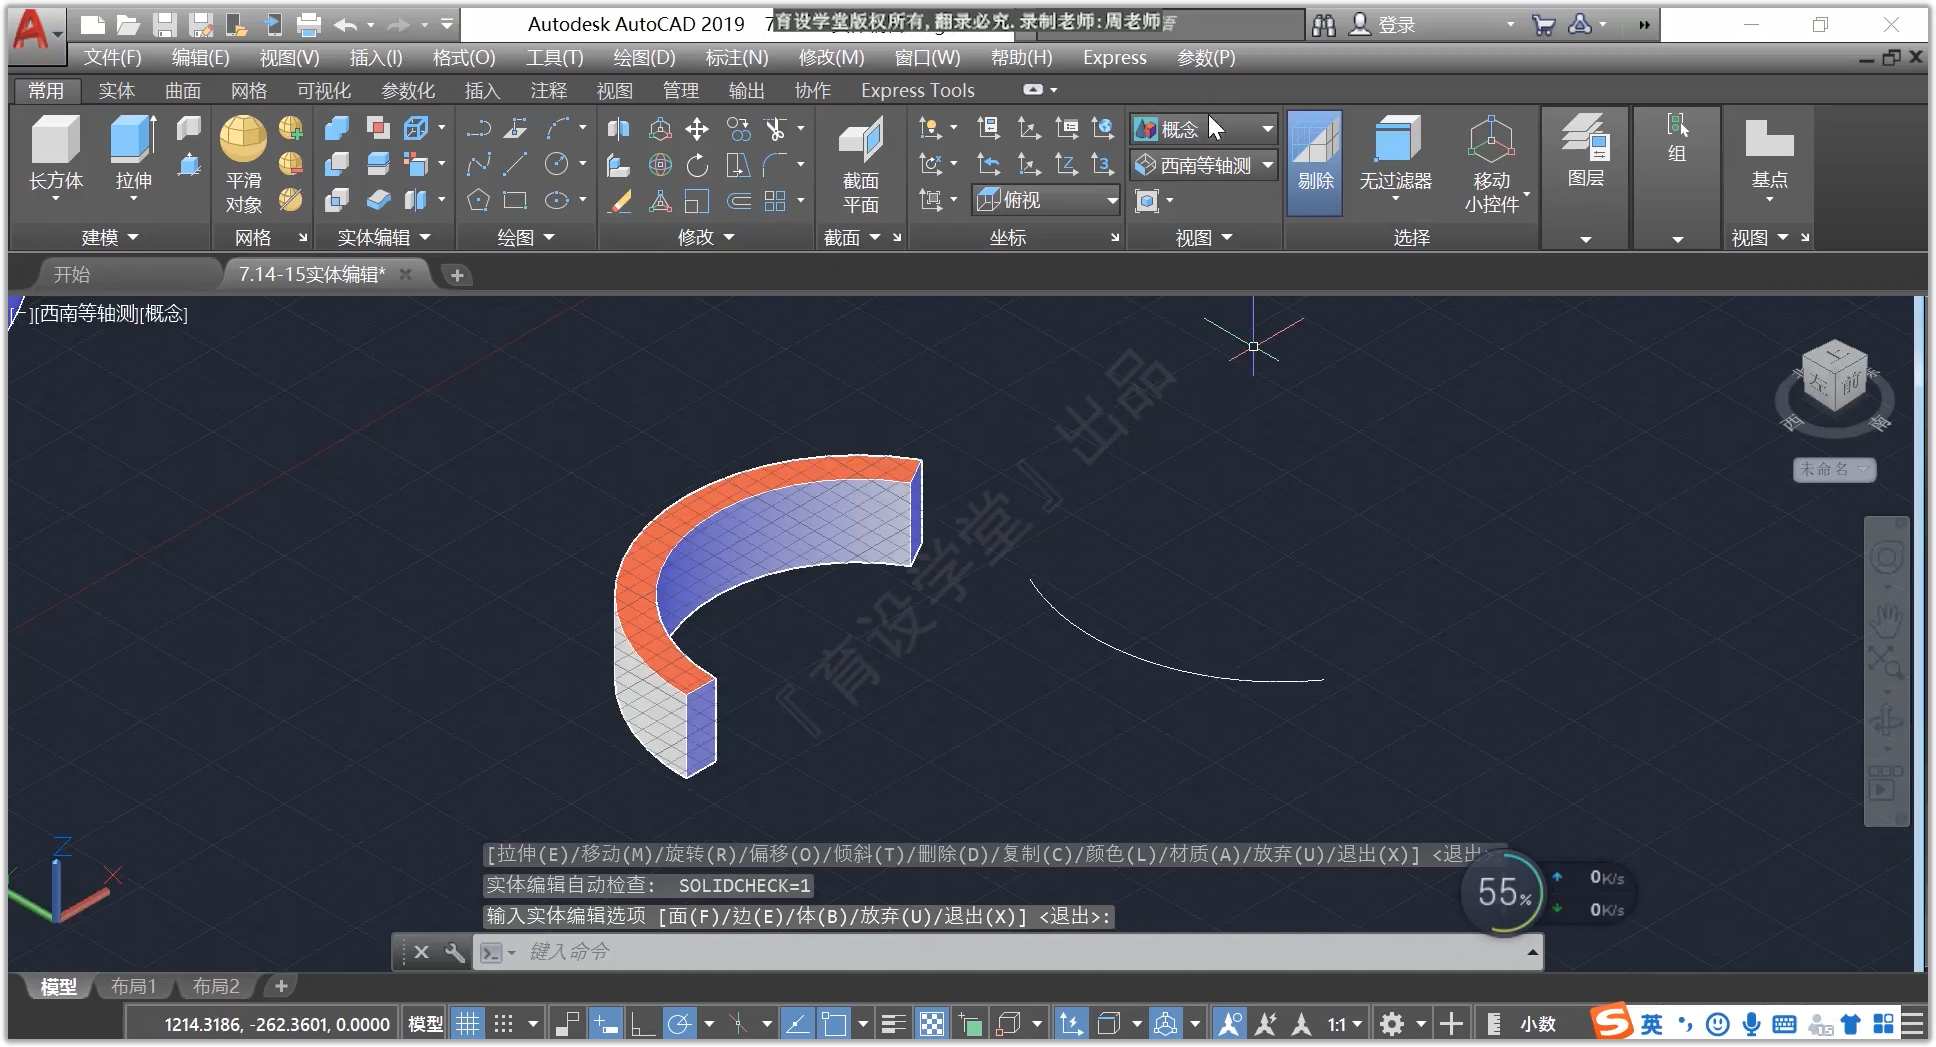Image resolution: width=1936 pixels, height=1047 pixels.
Task: Click the Rotate tool icon
Action: (x=697, y=164)
